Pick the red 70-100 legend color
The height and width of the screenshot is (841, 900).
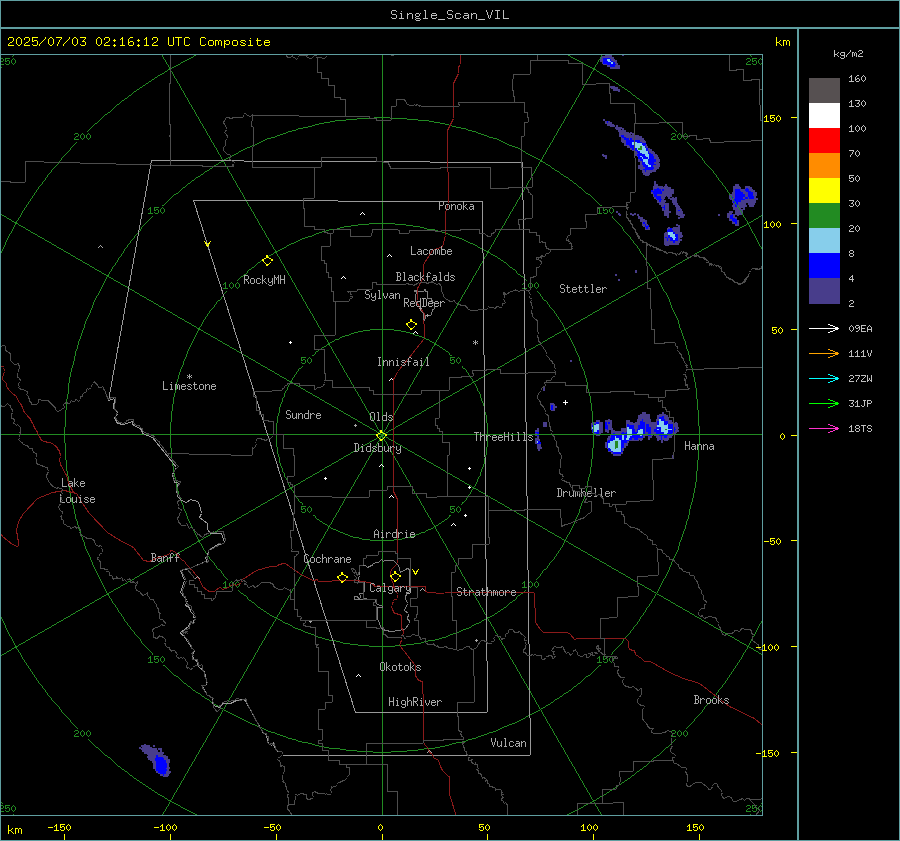click(x=824, y=141)
